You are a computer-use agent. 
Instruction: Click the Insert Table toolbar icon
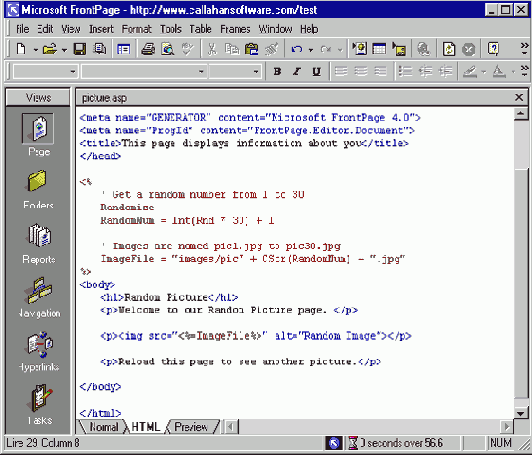(x=379, y=50)
